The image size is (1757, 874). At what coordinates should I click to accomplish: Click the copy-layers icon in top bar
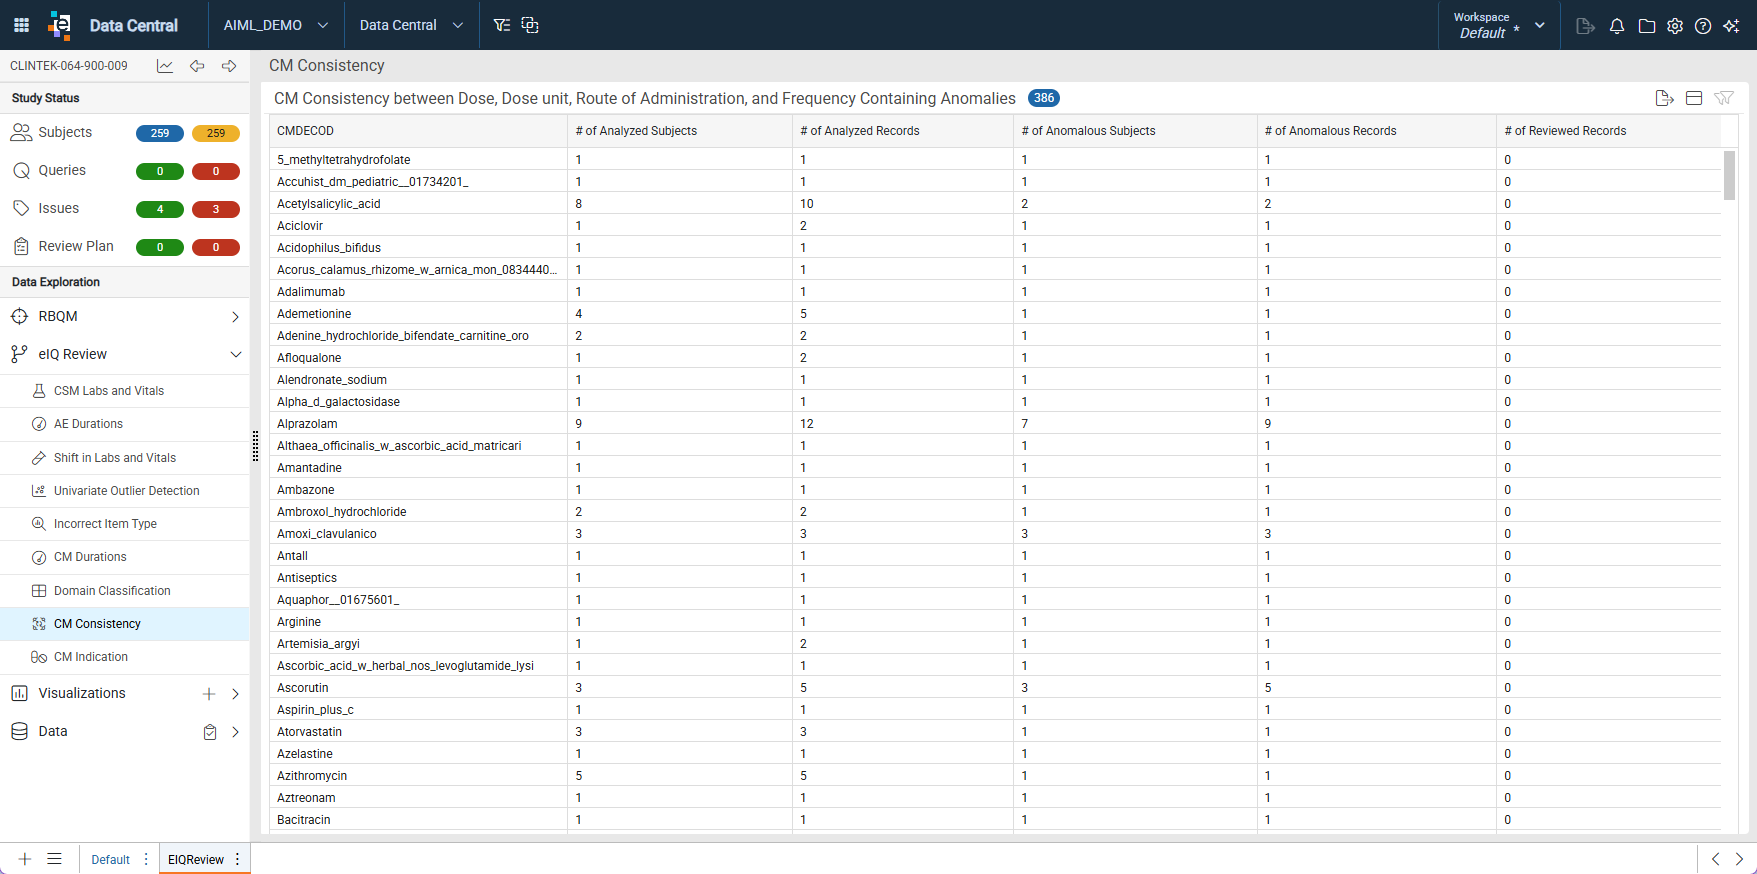pos(530,25)
